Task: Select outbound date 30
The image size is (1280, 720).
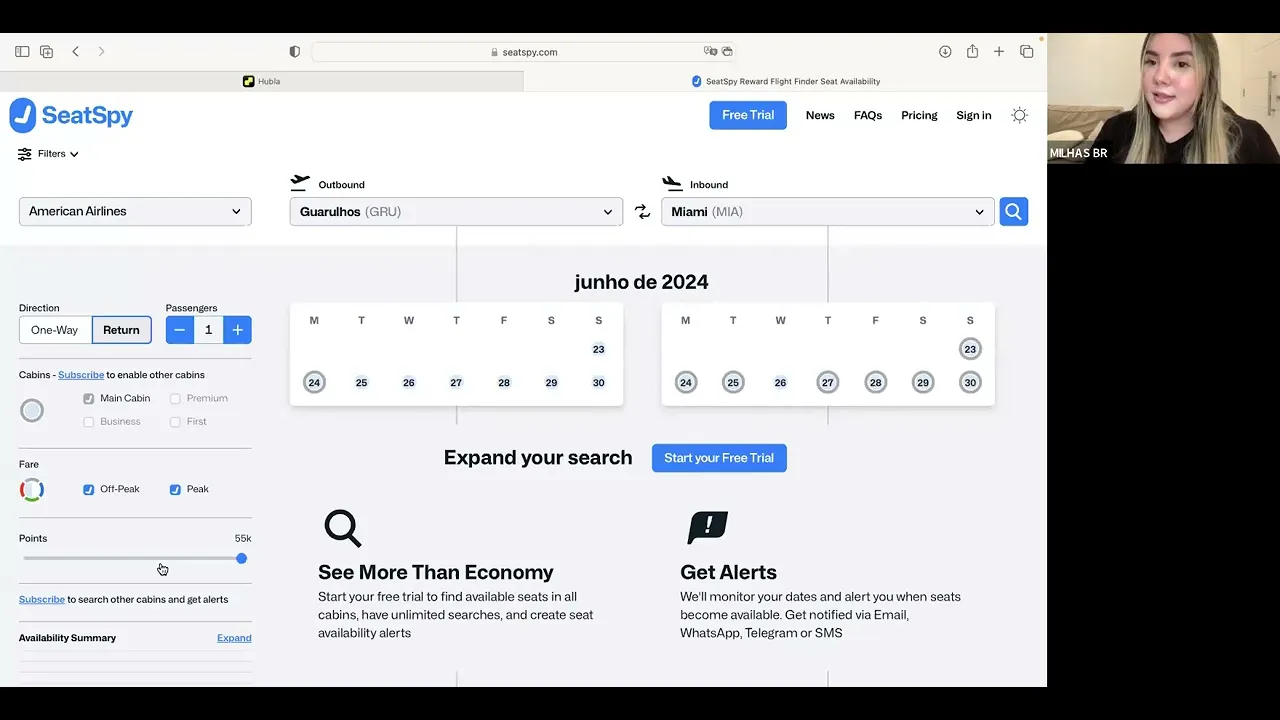Action: click(598, 383)
